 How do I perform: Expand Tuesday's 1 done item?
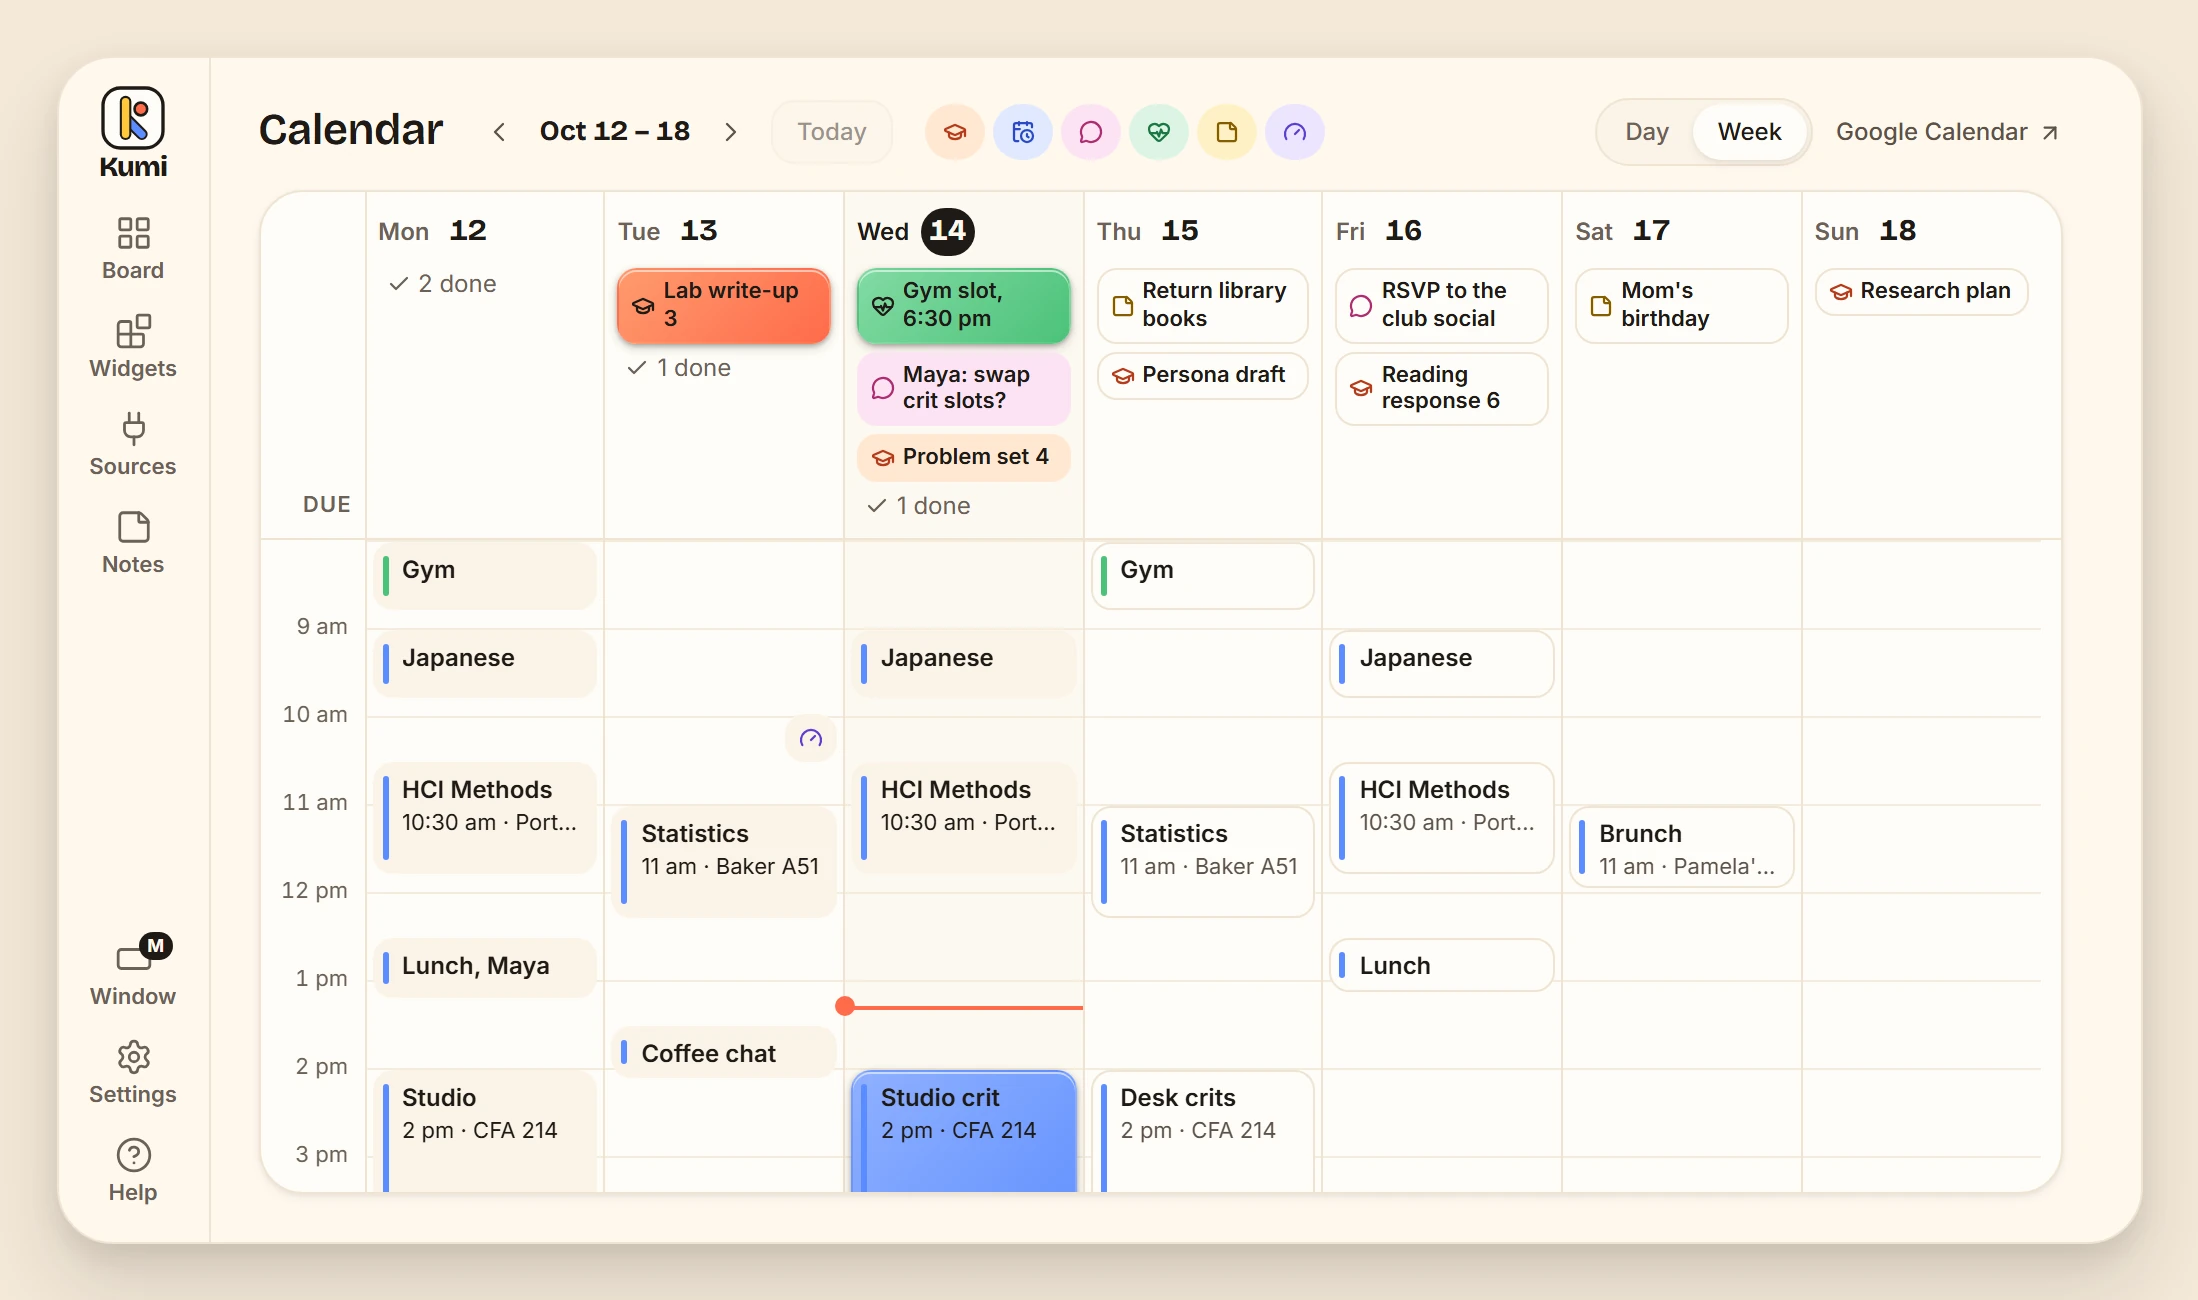[x=680, y=368]
